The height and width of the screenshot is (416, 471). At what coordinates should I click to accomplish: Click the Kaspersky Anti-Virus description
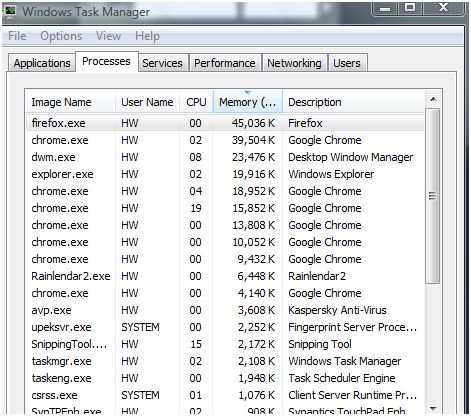tap(337, 310)
